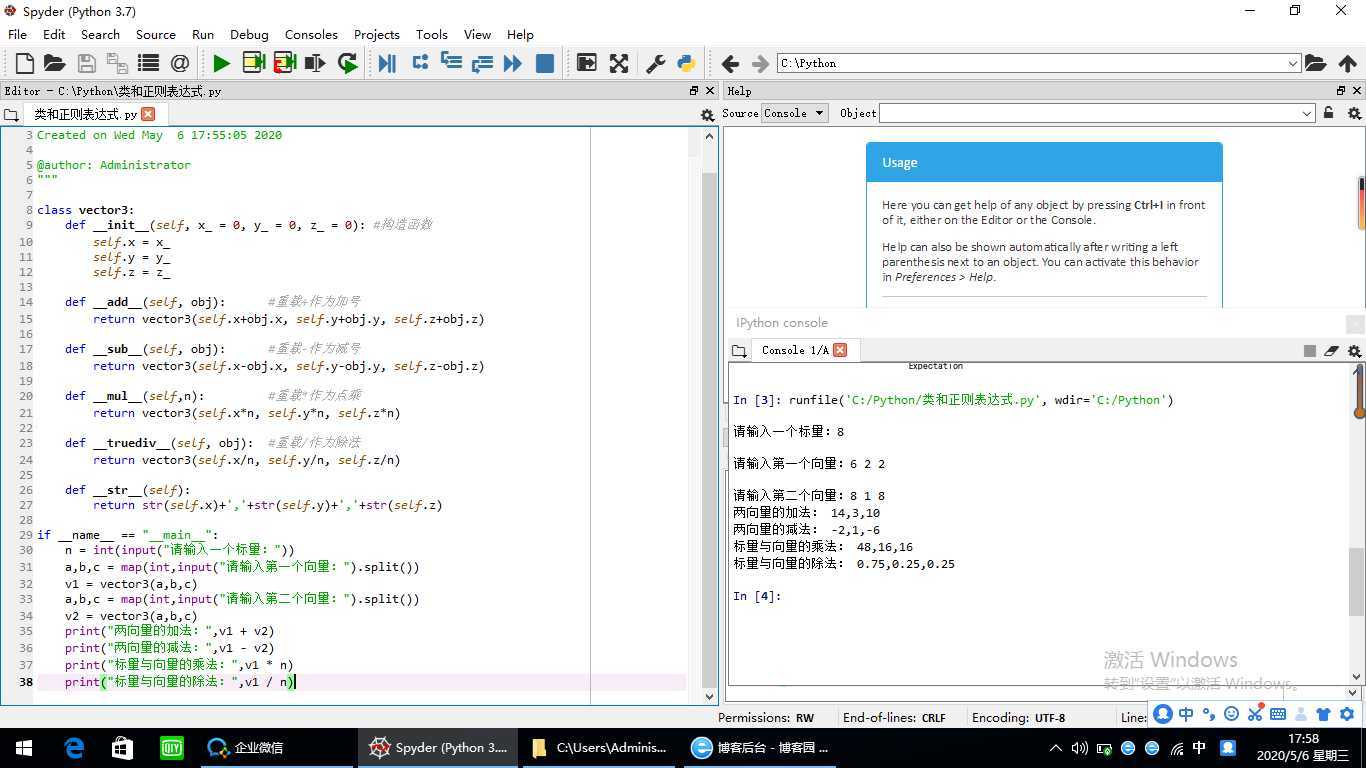Browse console tabs folder icon
This screenshot has height=768, width=1366.
pos(739,351)
